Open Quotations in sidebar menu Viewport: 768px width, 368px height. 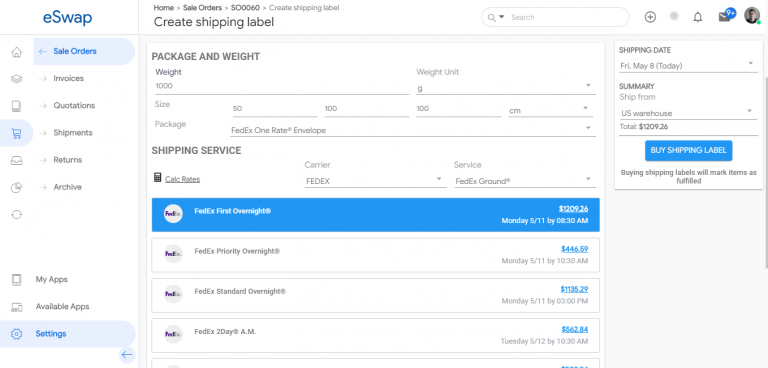point(74,105)
